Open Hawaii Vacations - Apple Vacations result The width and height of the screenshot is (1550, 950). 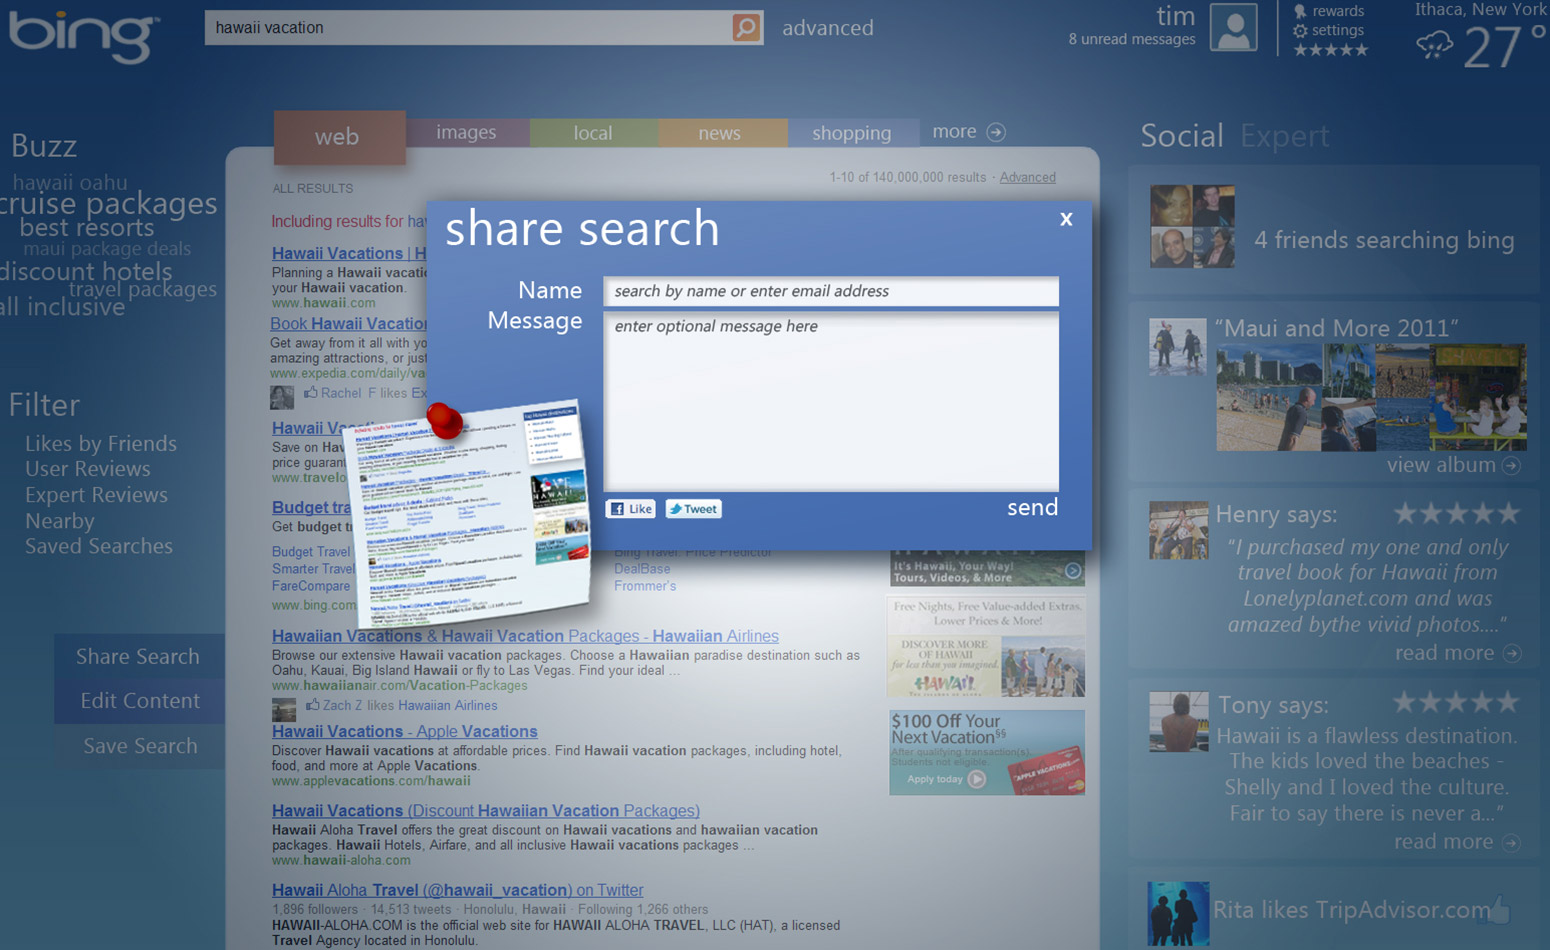click(x=405, y=731)
